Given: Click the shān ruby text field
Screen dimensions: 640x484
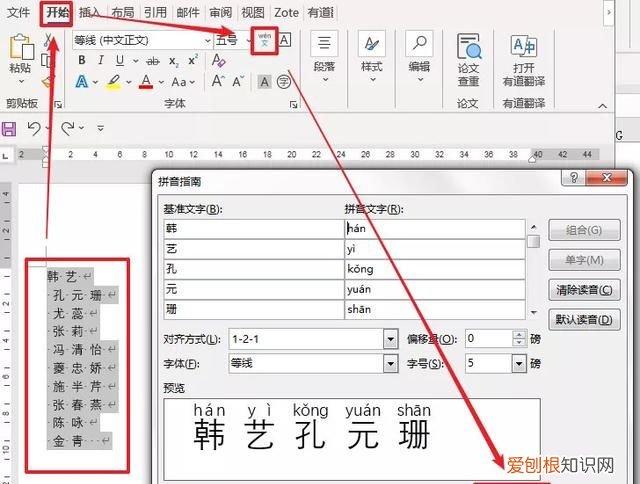Looking at the screenshot, I should pos(435,310).
